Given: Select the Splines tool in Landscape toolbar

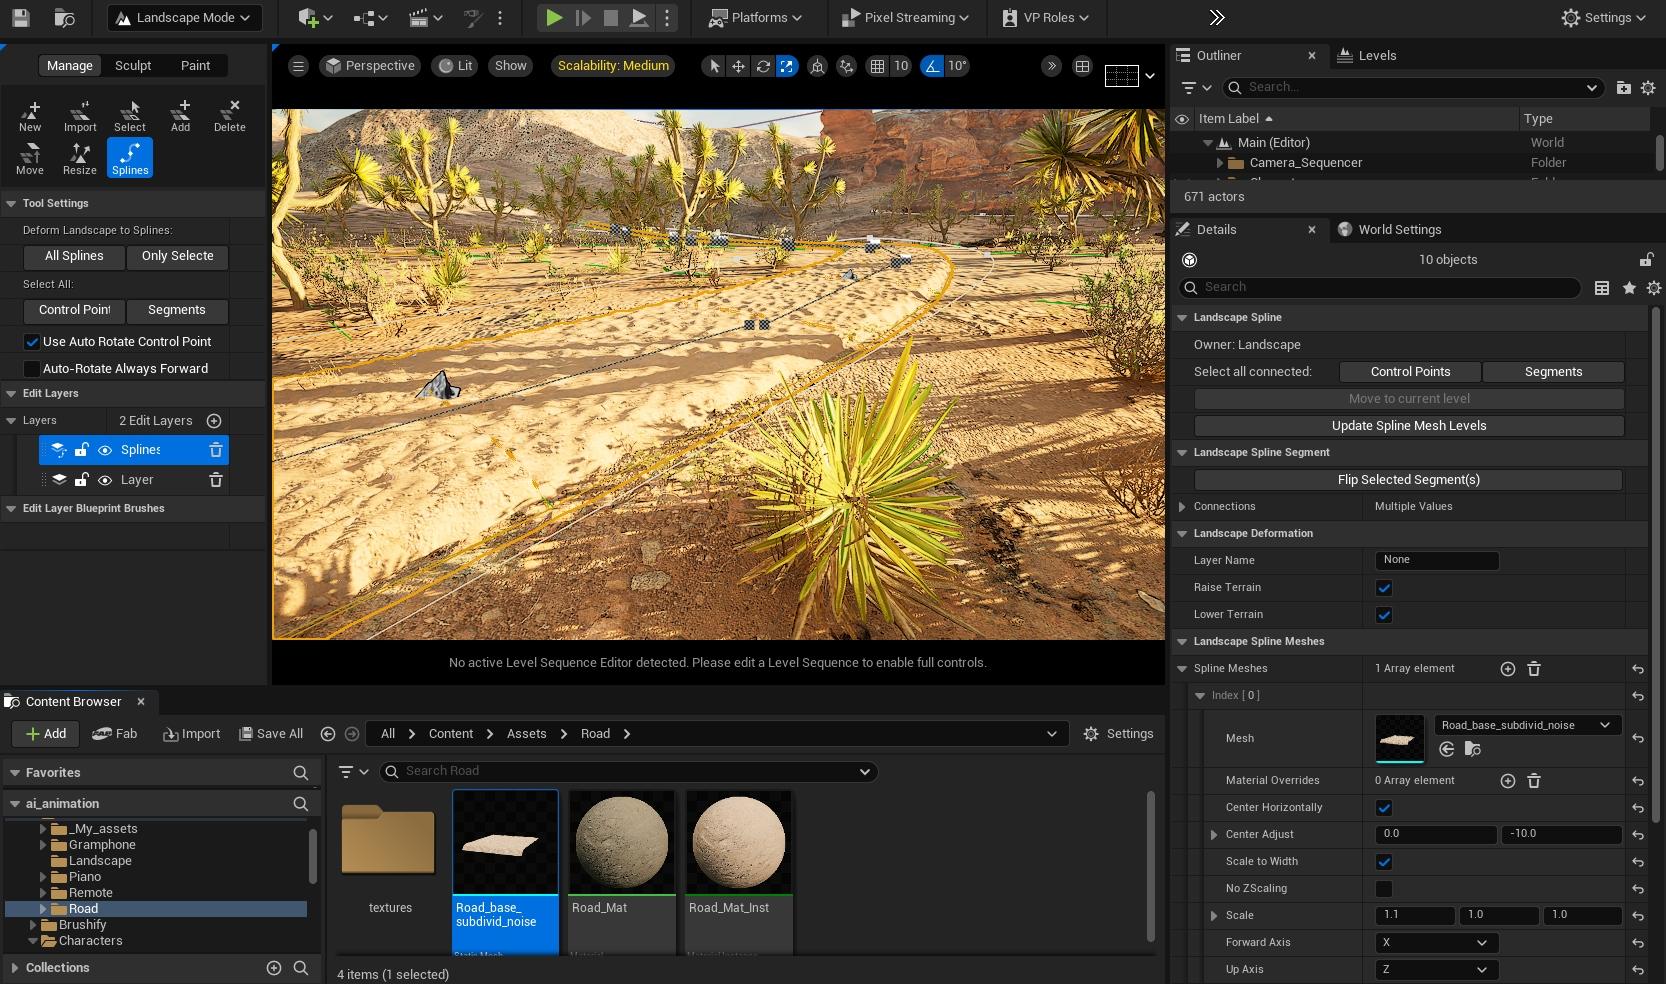Looking at the screenshot, I should point(129,157).
